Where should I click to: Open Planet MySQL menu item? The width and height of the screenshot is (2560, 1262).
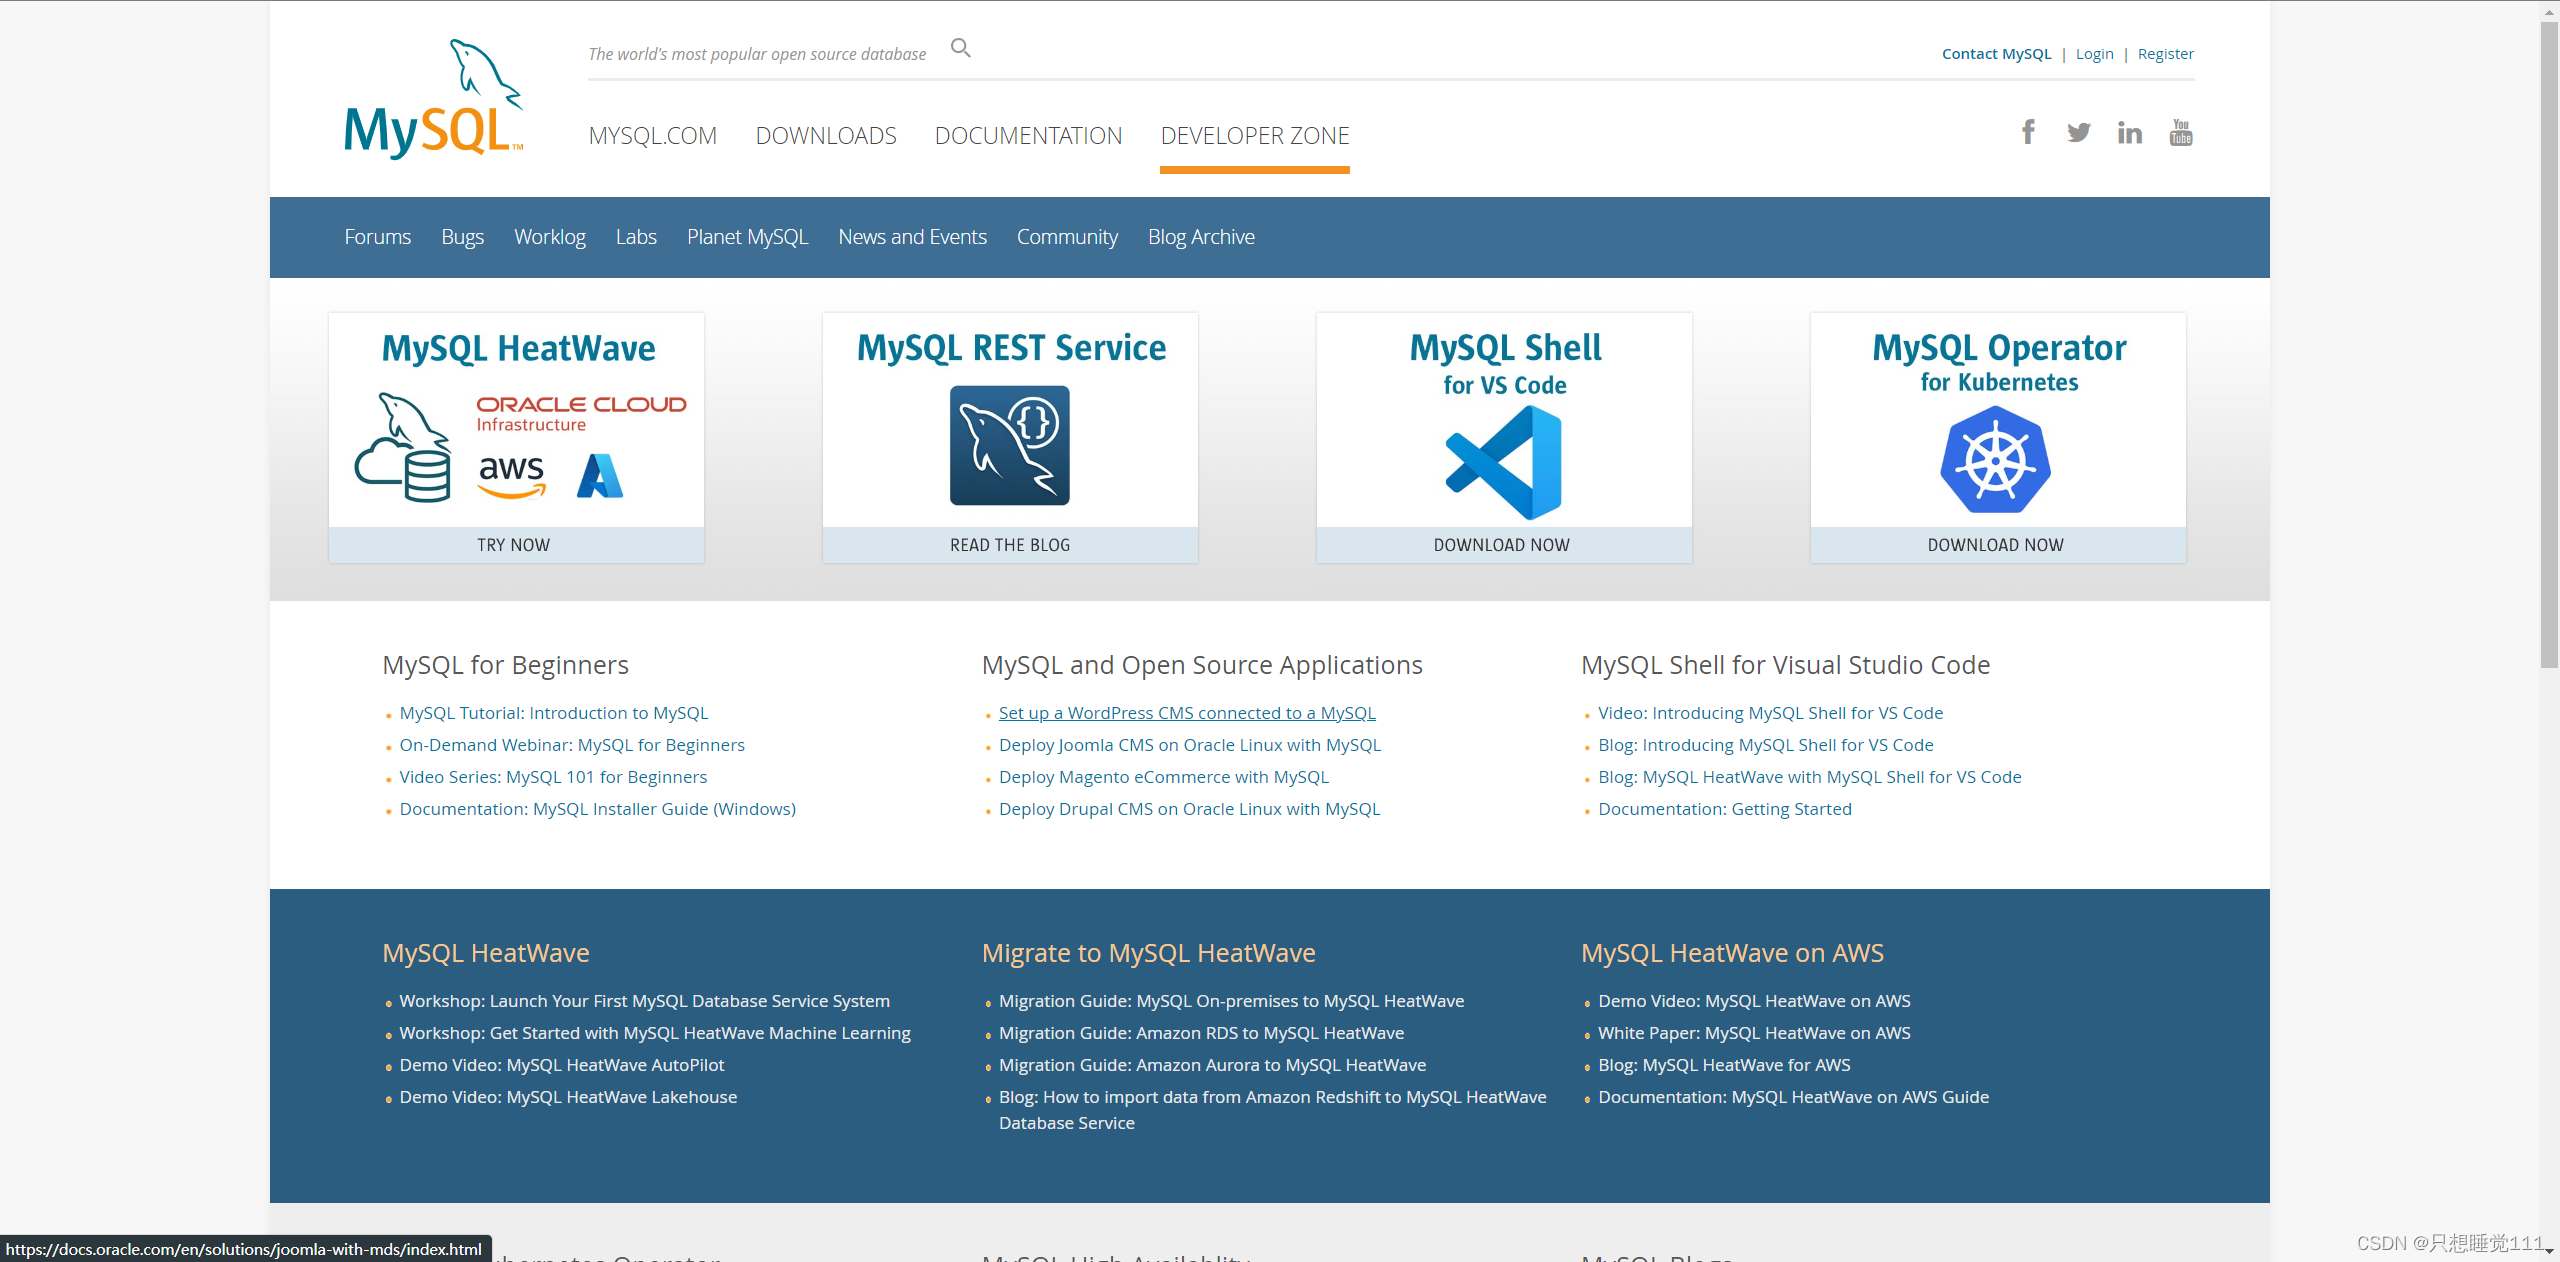(x=747, y=237)
